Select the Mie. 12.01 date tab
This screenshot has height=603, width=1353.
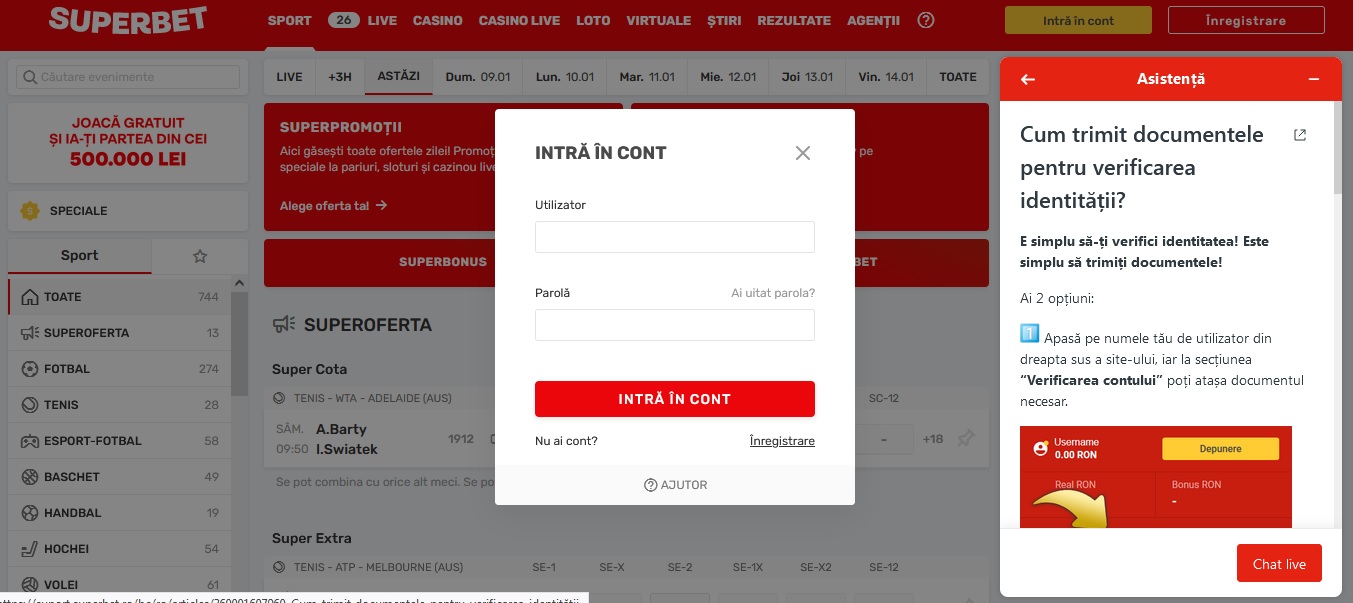(x=728, y=77)
